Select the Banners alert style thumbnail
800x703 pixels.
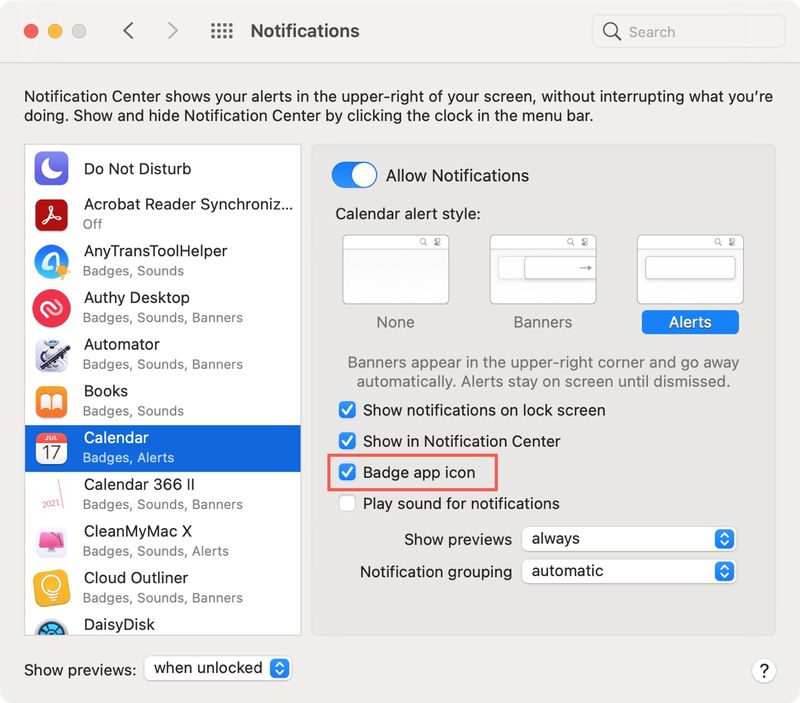pyautogui.click(x=543, y=269)
